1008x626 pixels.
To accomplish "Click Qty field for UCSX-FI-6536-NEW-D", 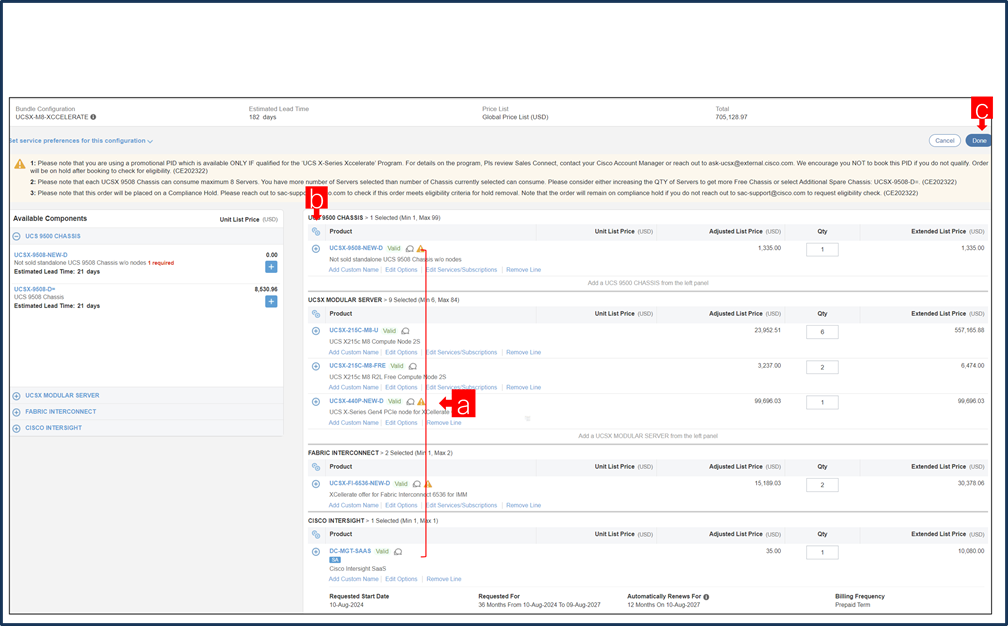I will click(822, 485).
